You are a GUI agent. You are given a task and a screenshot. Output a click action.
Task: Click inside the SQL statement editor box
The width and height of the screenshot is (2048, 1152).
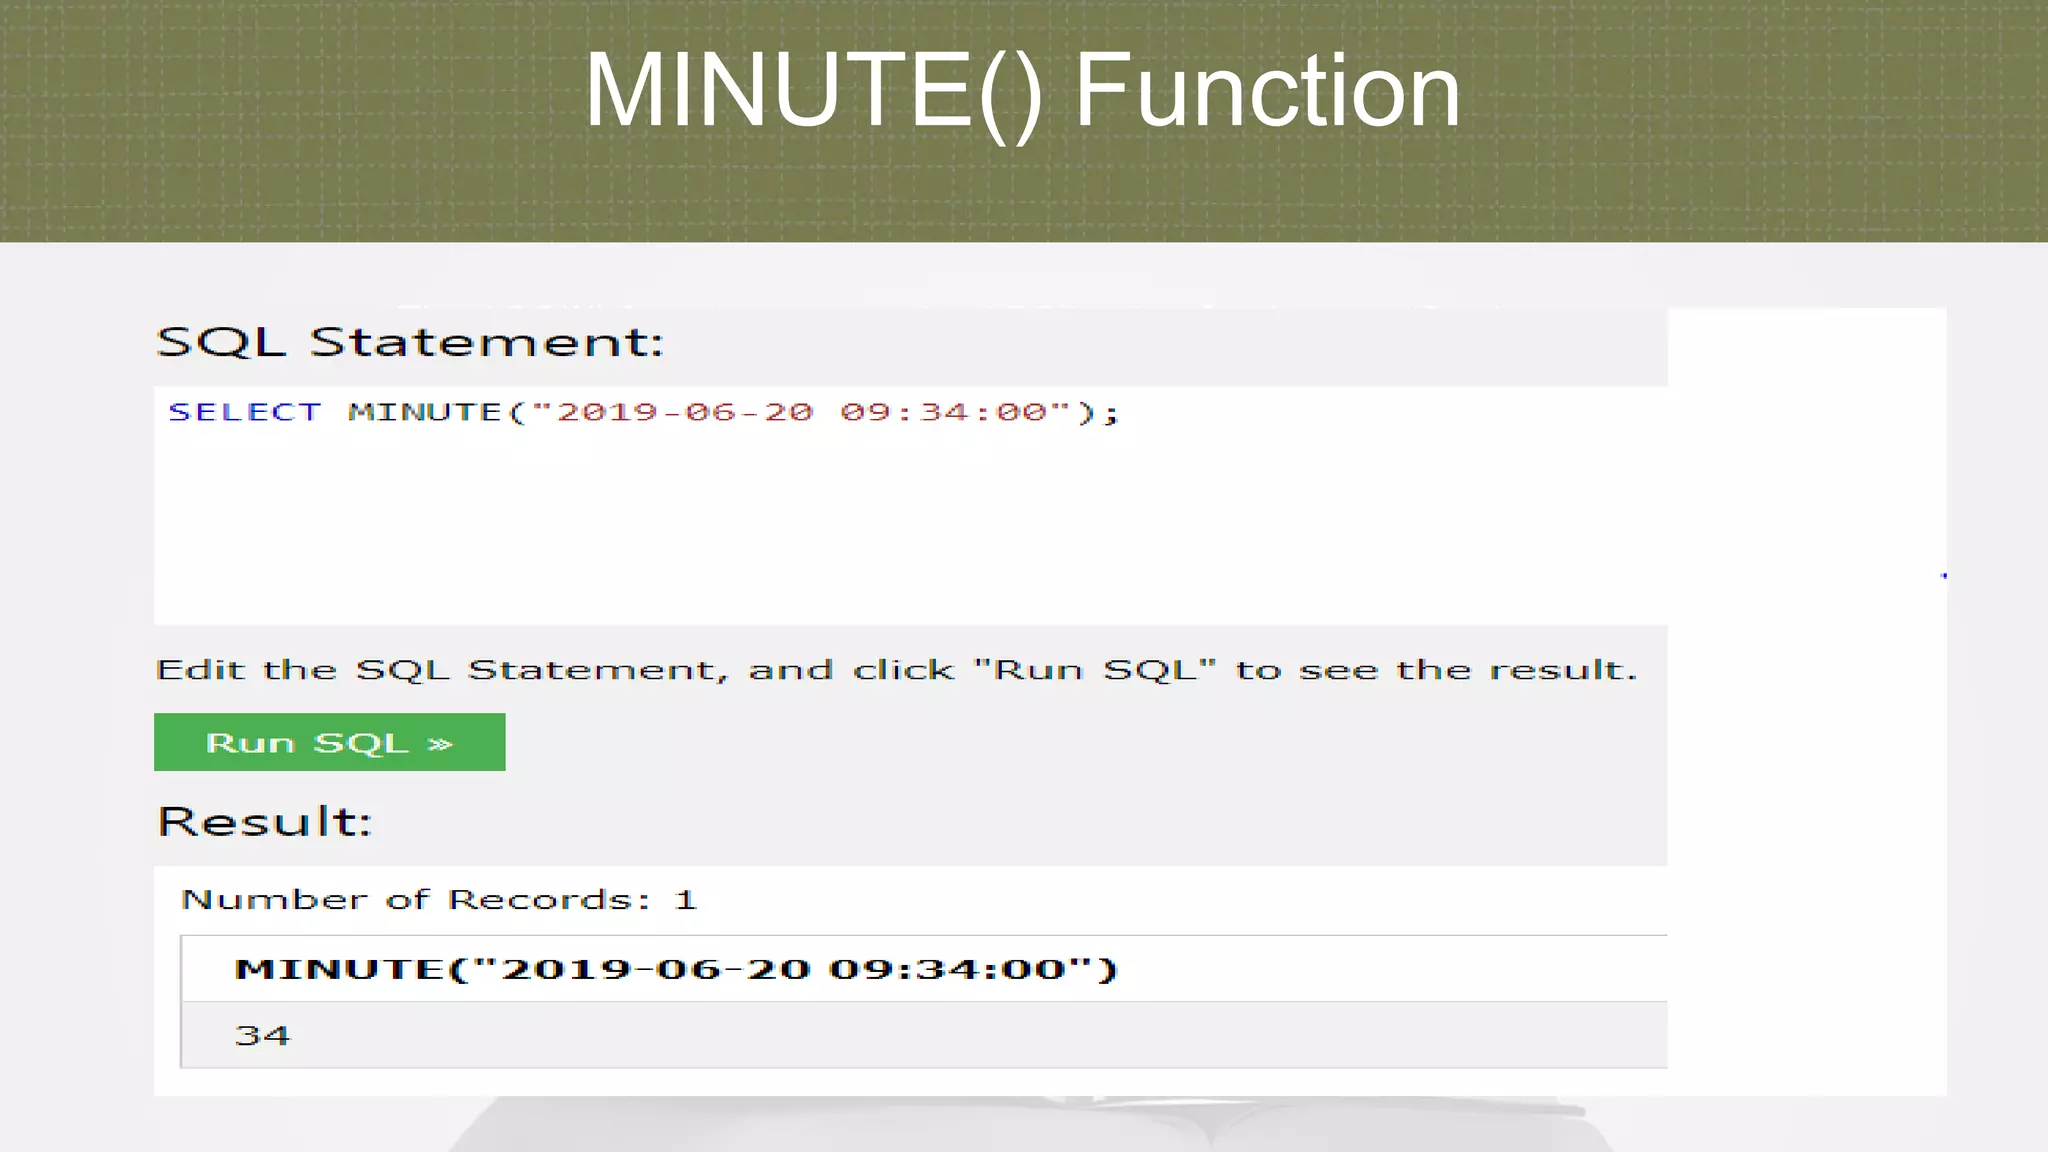910,505
